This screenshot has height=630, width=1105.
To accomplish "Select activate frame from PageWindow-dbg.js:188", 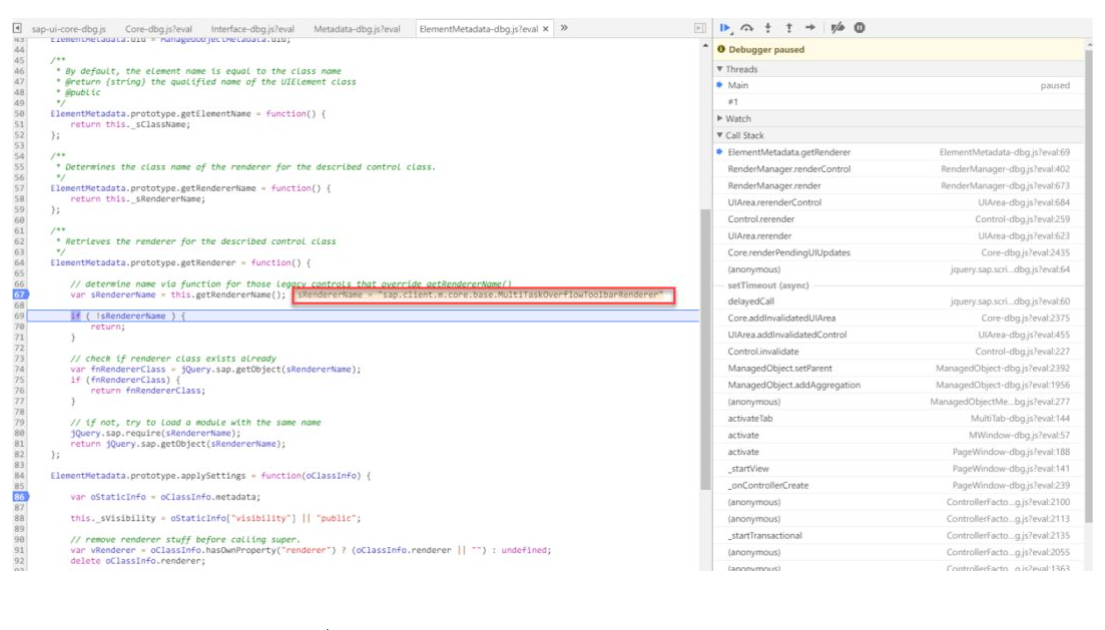I will [899, 452].
